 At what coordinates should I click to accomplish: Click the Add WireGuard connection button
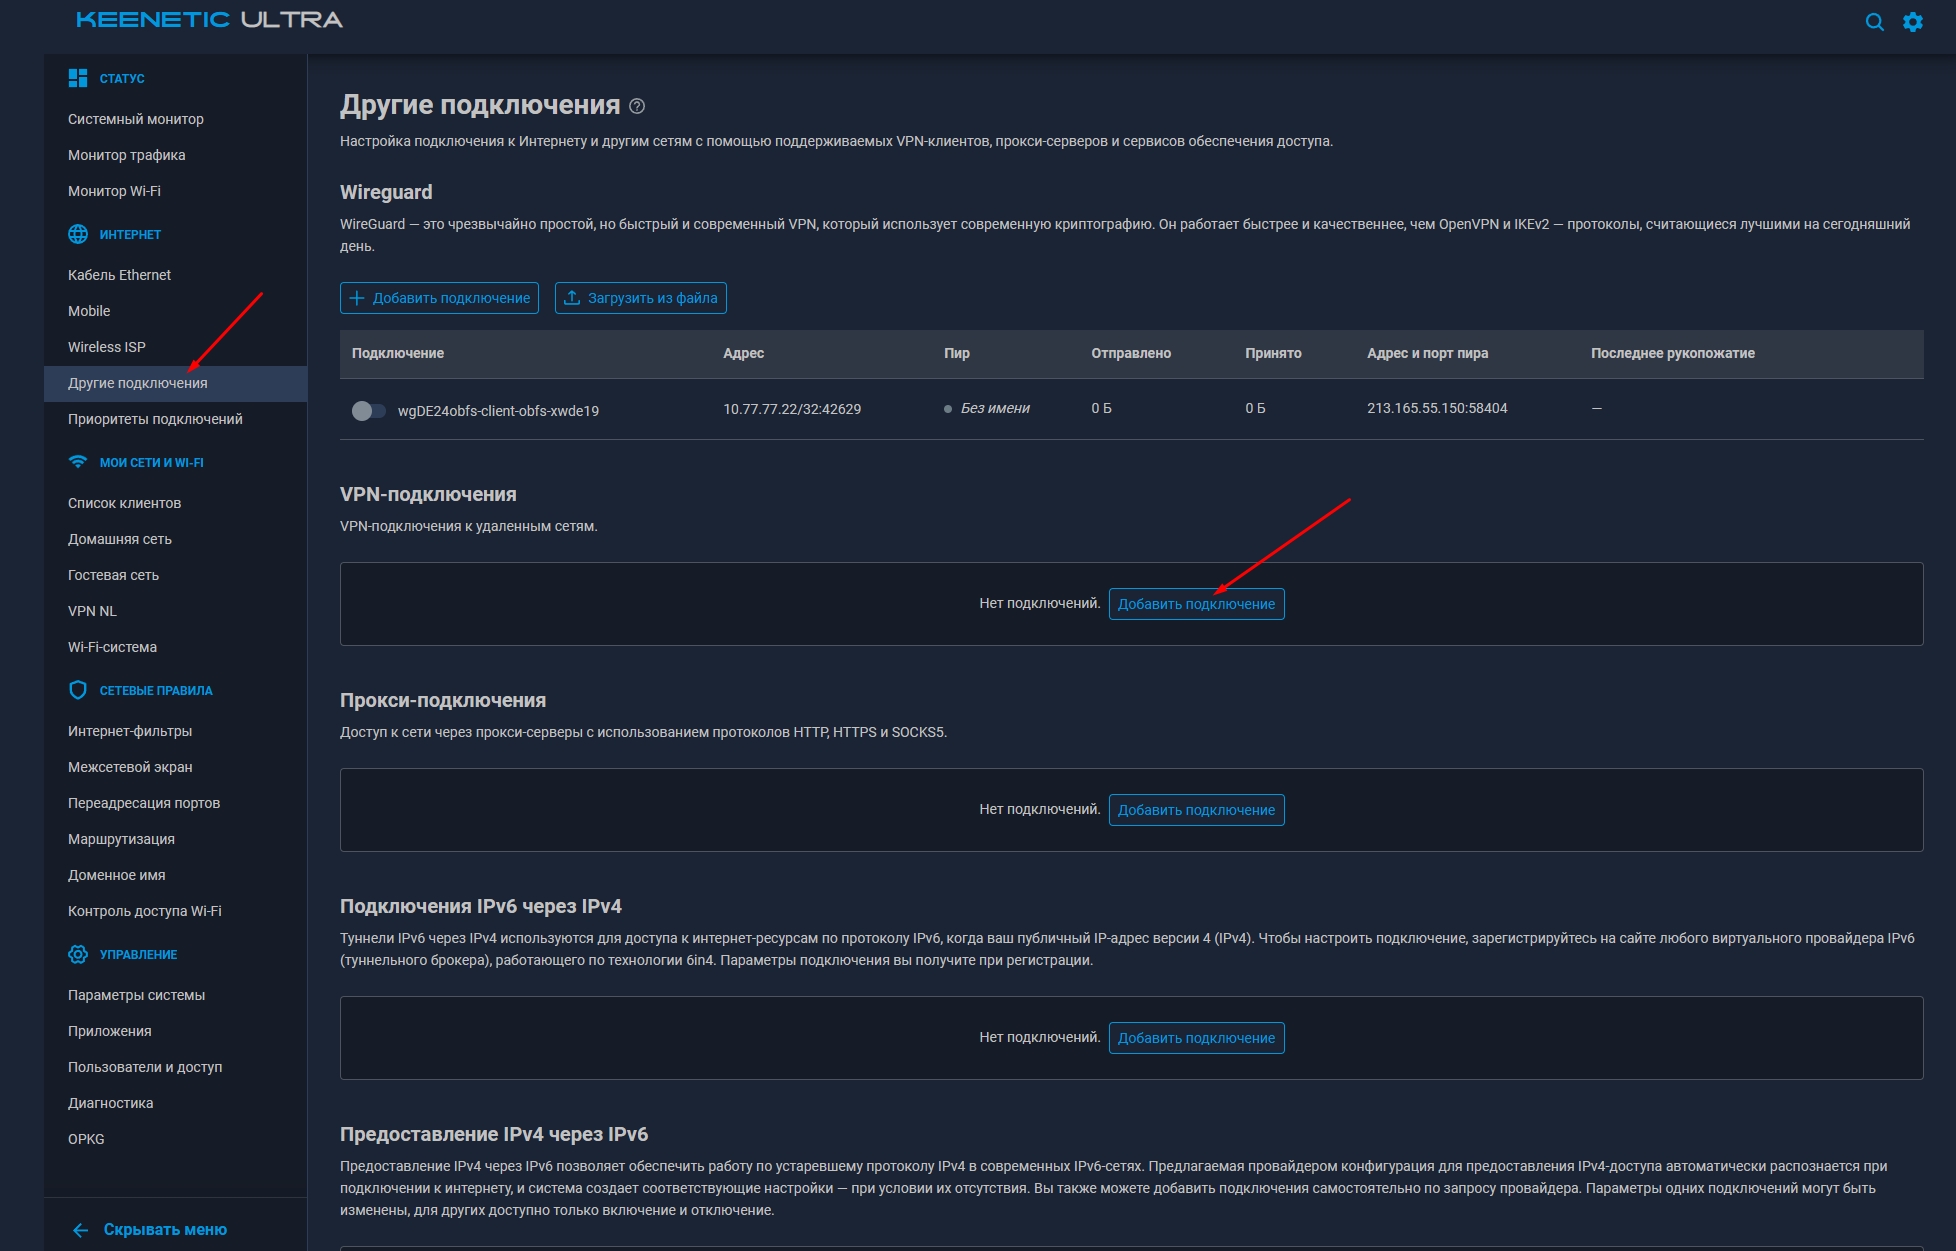[x=439, y=298]
